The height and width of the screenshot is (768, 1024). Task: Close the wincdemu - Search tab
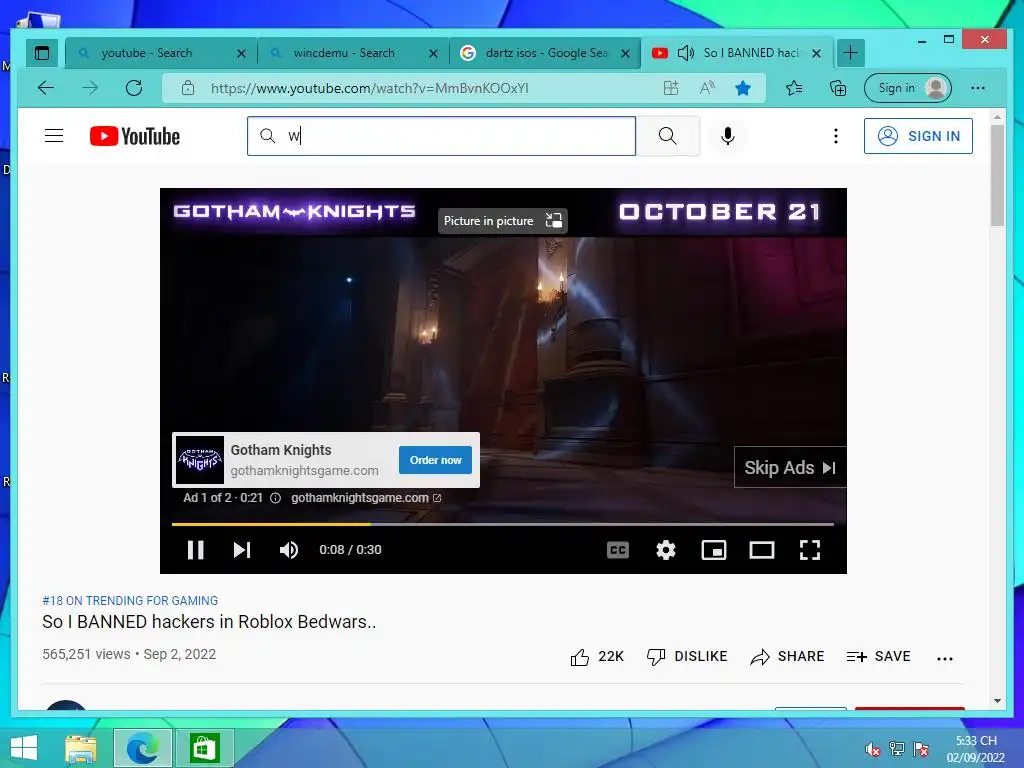pos(433,54)
